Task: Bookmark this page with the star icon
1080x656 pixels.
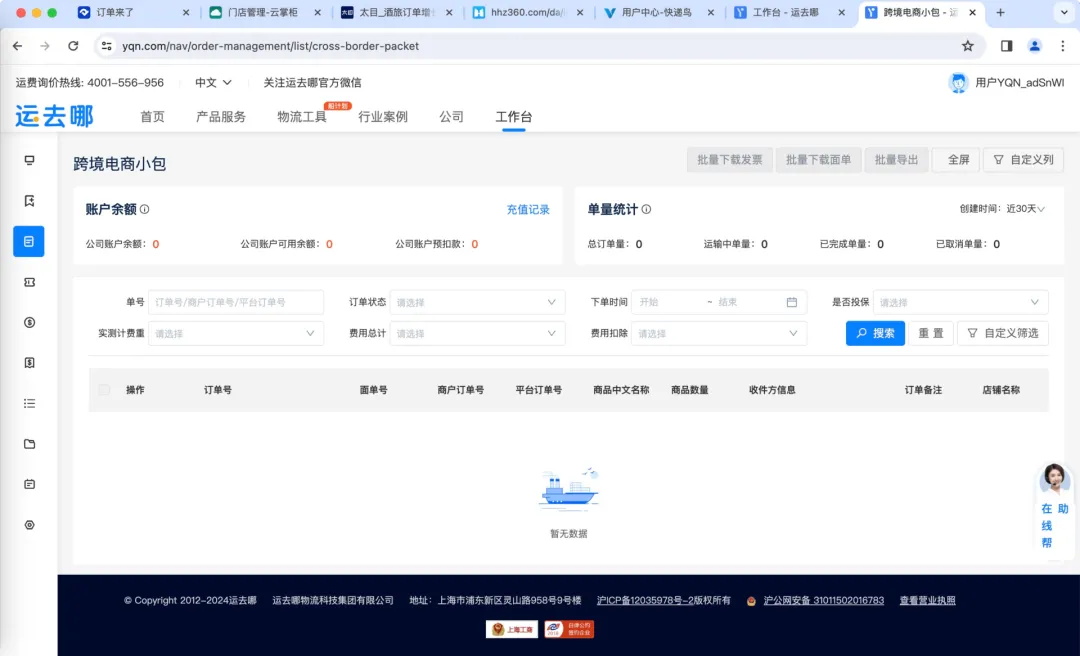Action: pyautogui.click(x=968, y=46)
